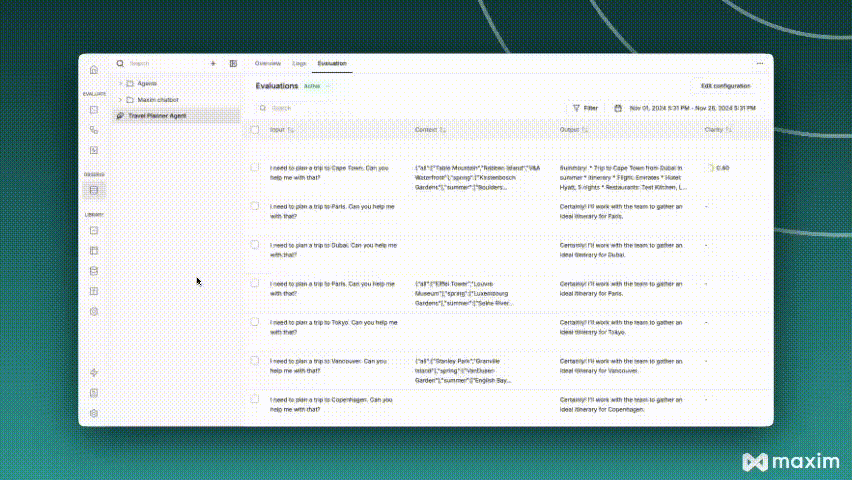Click the lightning bolt icon in sidebar
852x480 pixels.
[x=94, y=372]
